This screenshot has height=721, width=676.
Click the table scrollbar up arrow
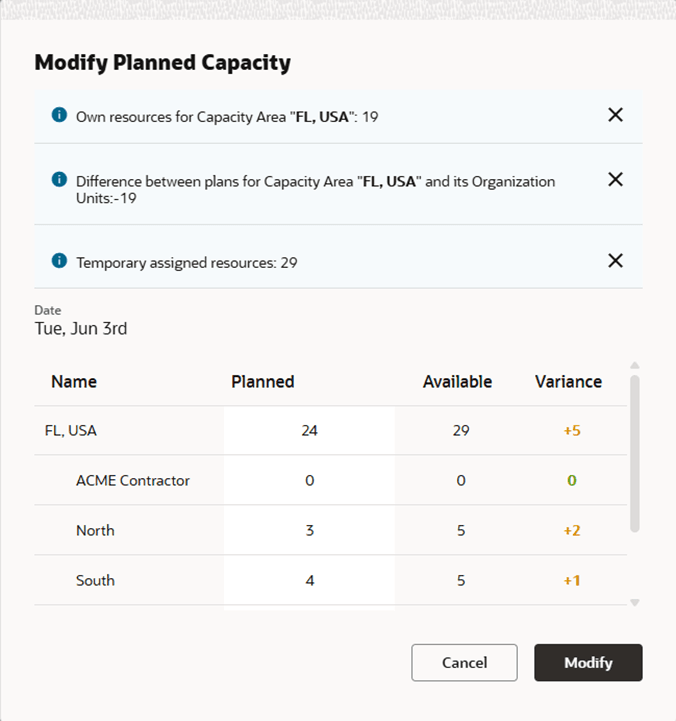click(635, 366)
